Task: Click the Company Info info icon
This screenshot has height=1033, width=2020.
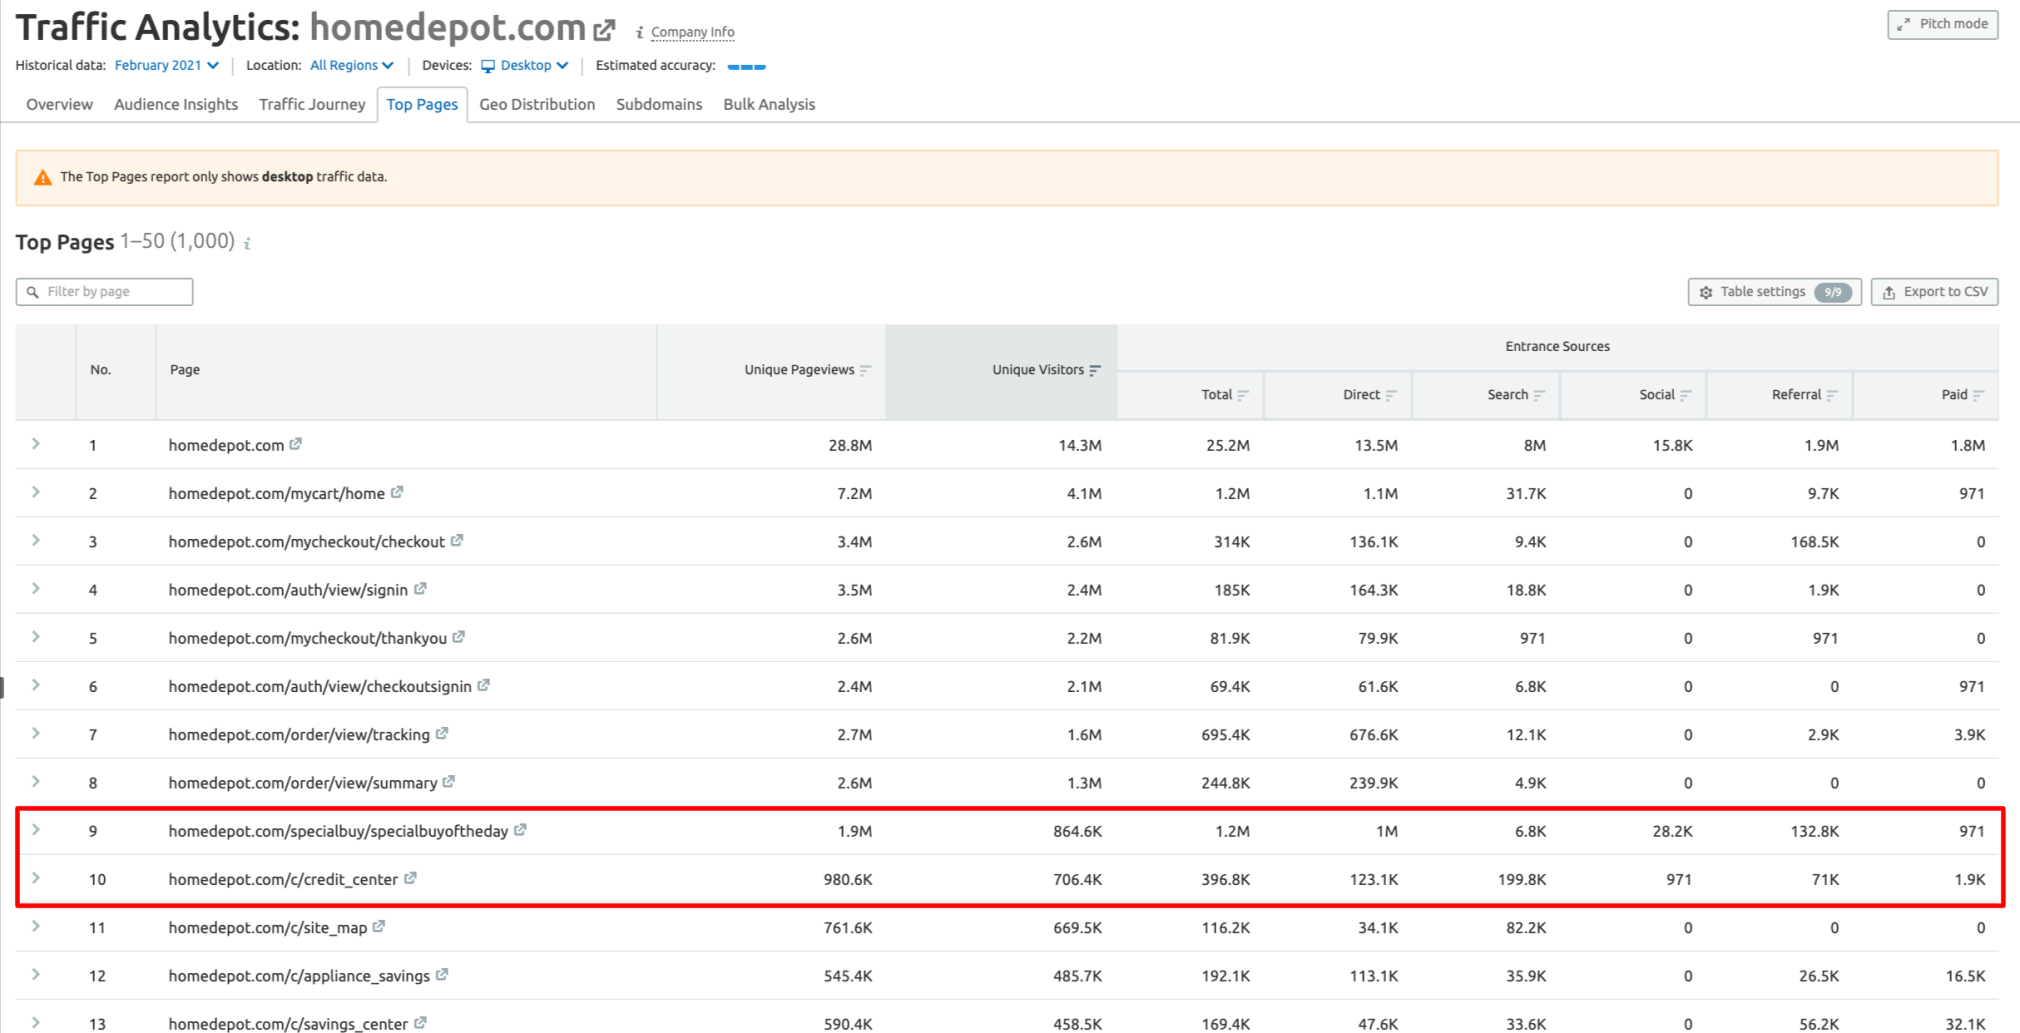Action: click(639, 32)
